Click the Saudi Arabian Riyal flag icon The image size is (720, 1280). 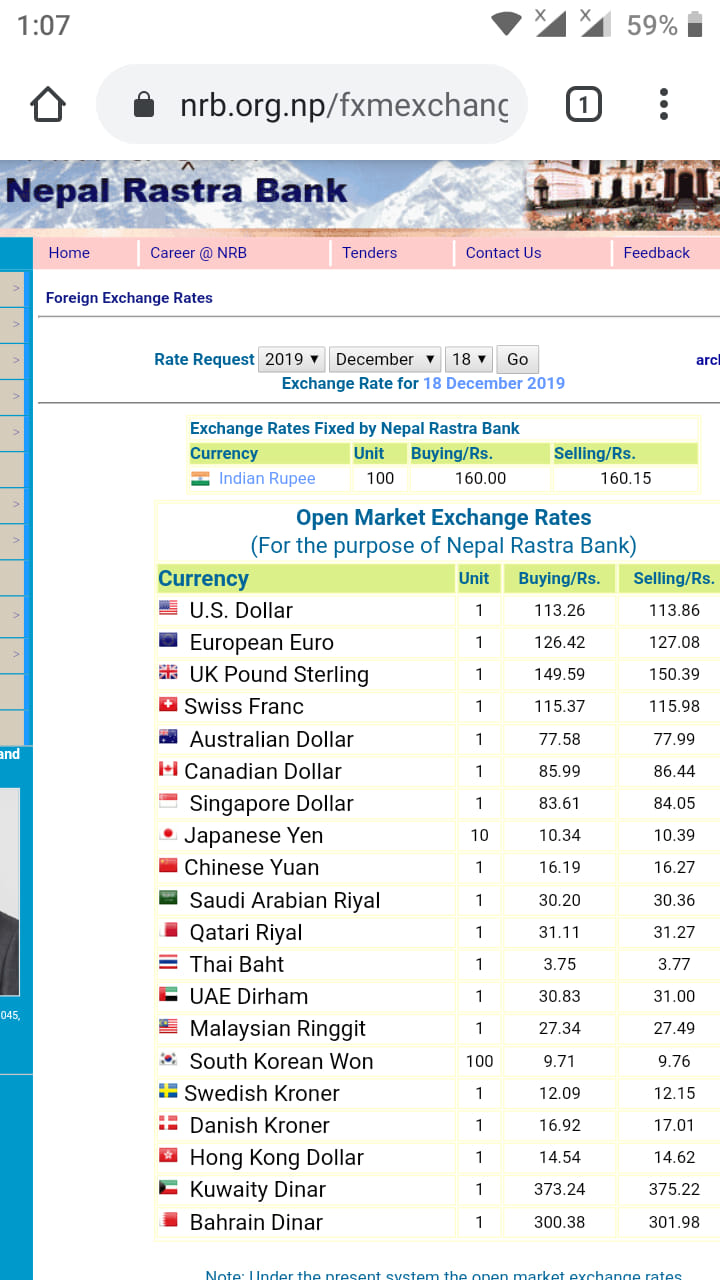click(x=168, y=898)
